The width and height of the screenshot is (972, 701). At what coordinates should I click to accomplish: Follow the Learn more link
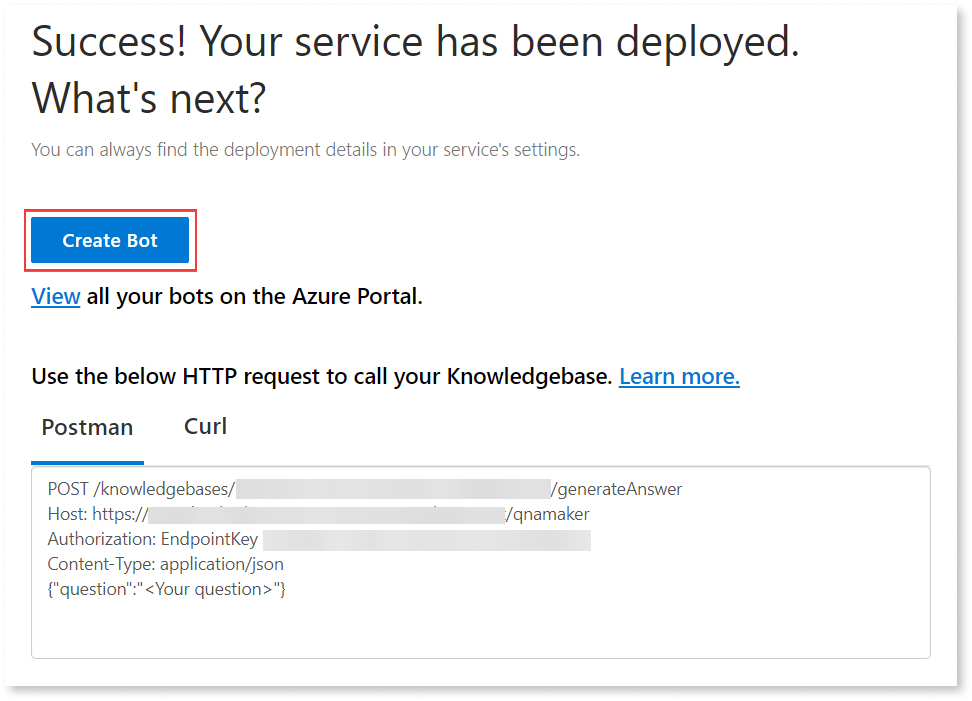[x=679, y=376]
